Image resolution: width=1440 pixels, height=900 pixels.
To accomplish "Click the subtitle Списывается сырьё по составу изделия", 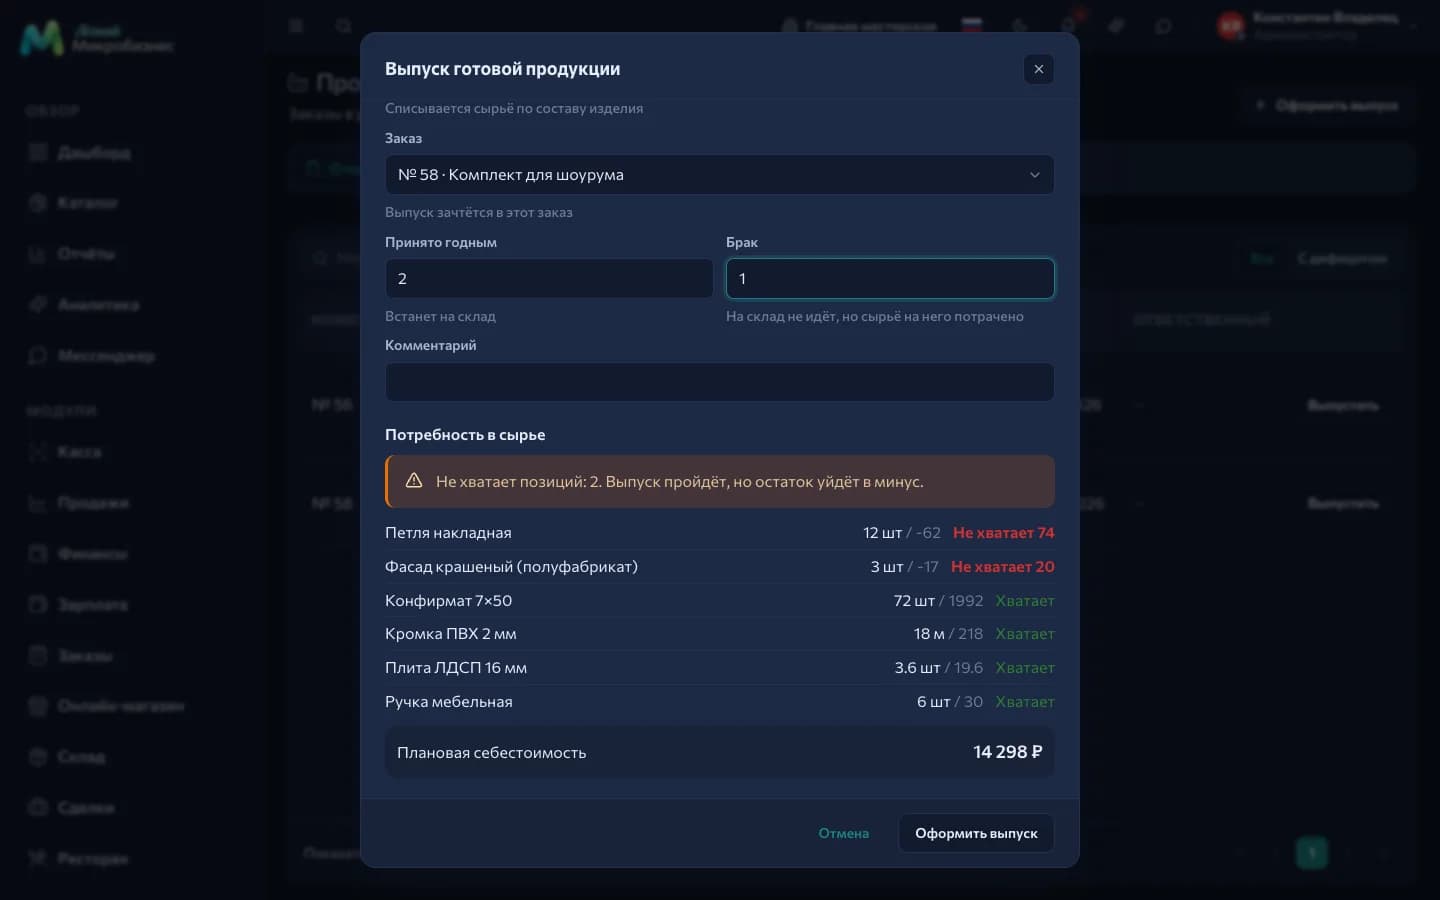I will (x=514, y=108).
